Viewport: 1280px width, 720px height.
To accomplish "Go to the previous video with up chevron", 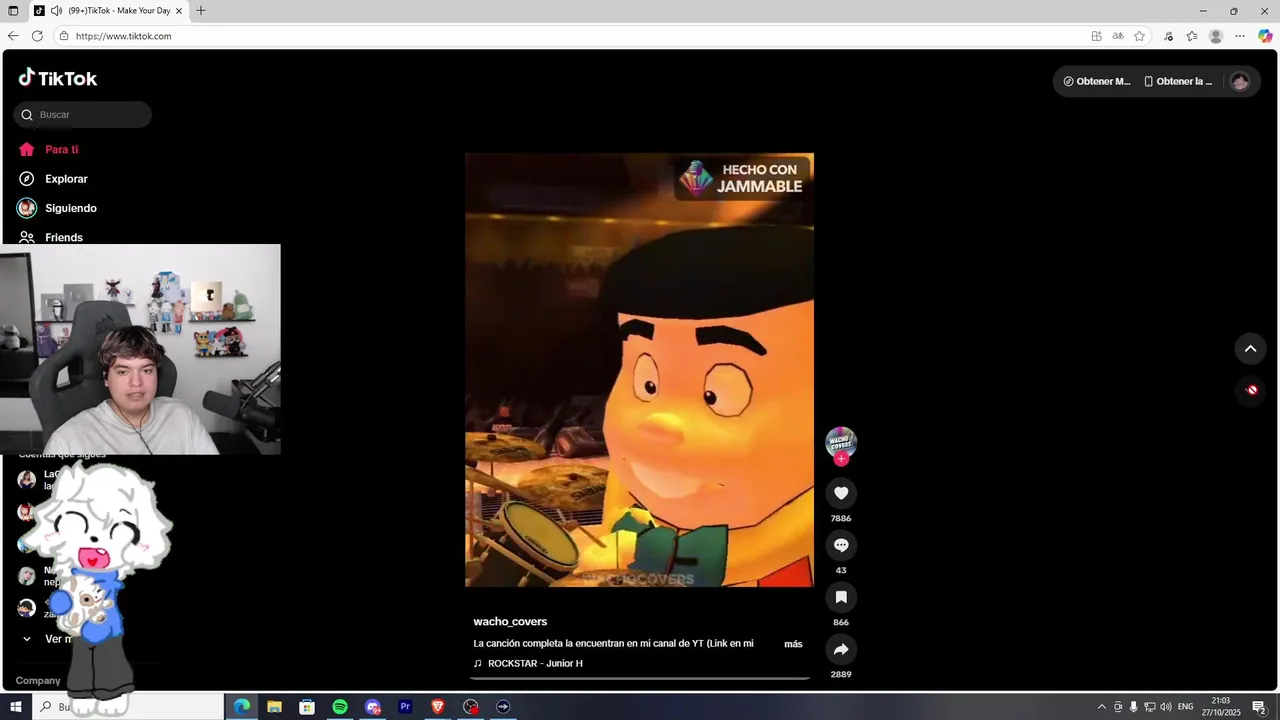I will point(1250,348).
